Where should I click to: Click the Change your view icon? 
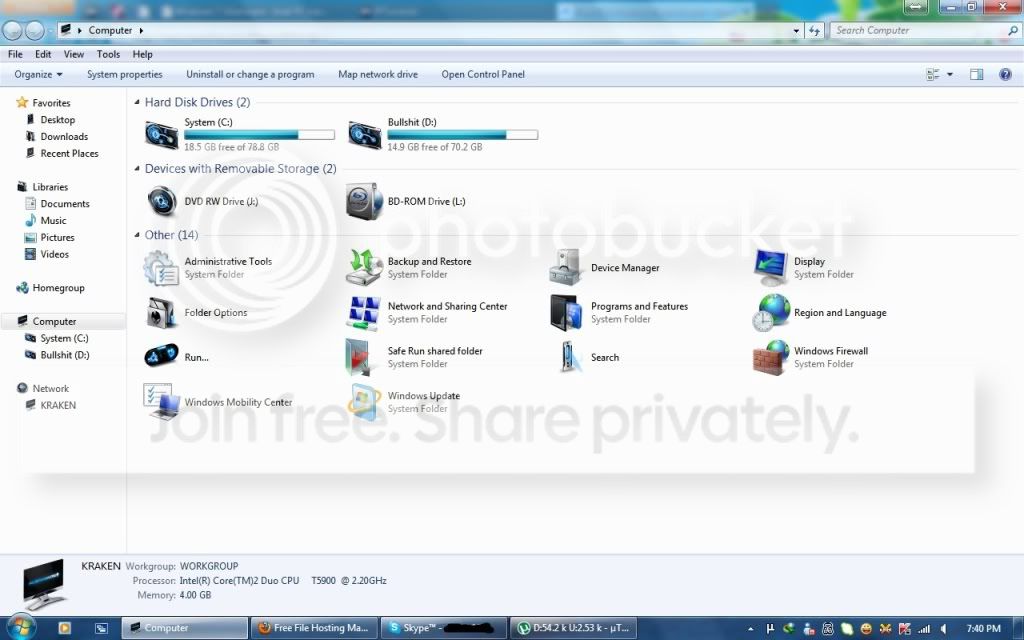click(933, 74)
